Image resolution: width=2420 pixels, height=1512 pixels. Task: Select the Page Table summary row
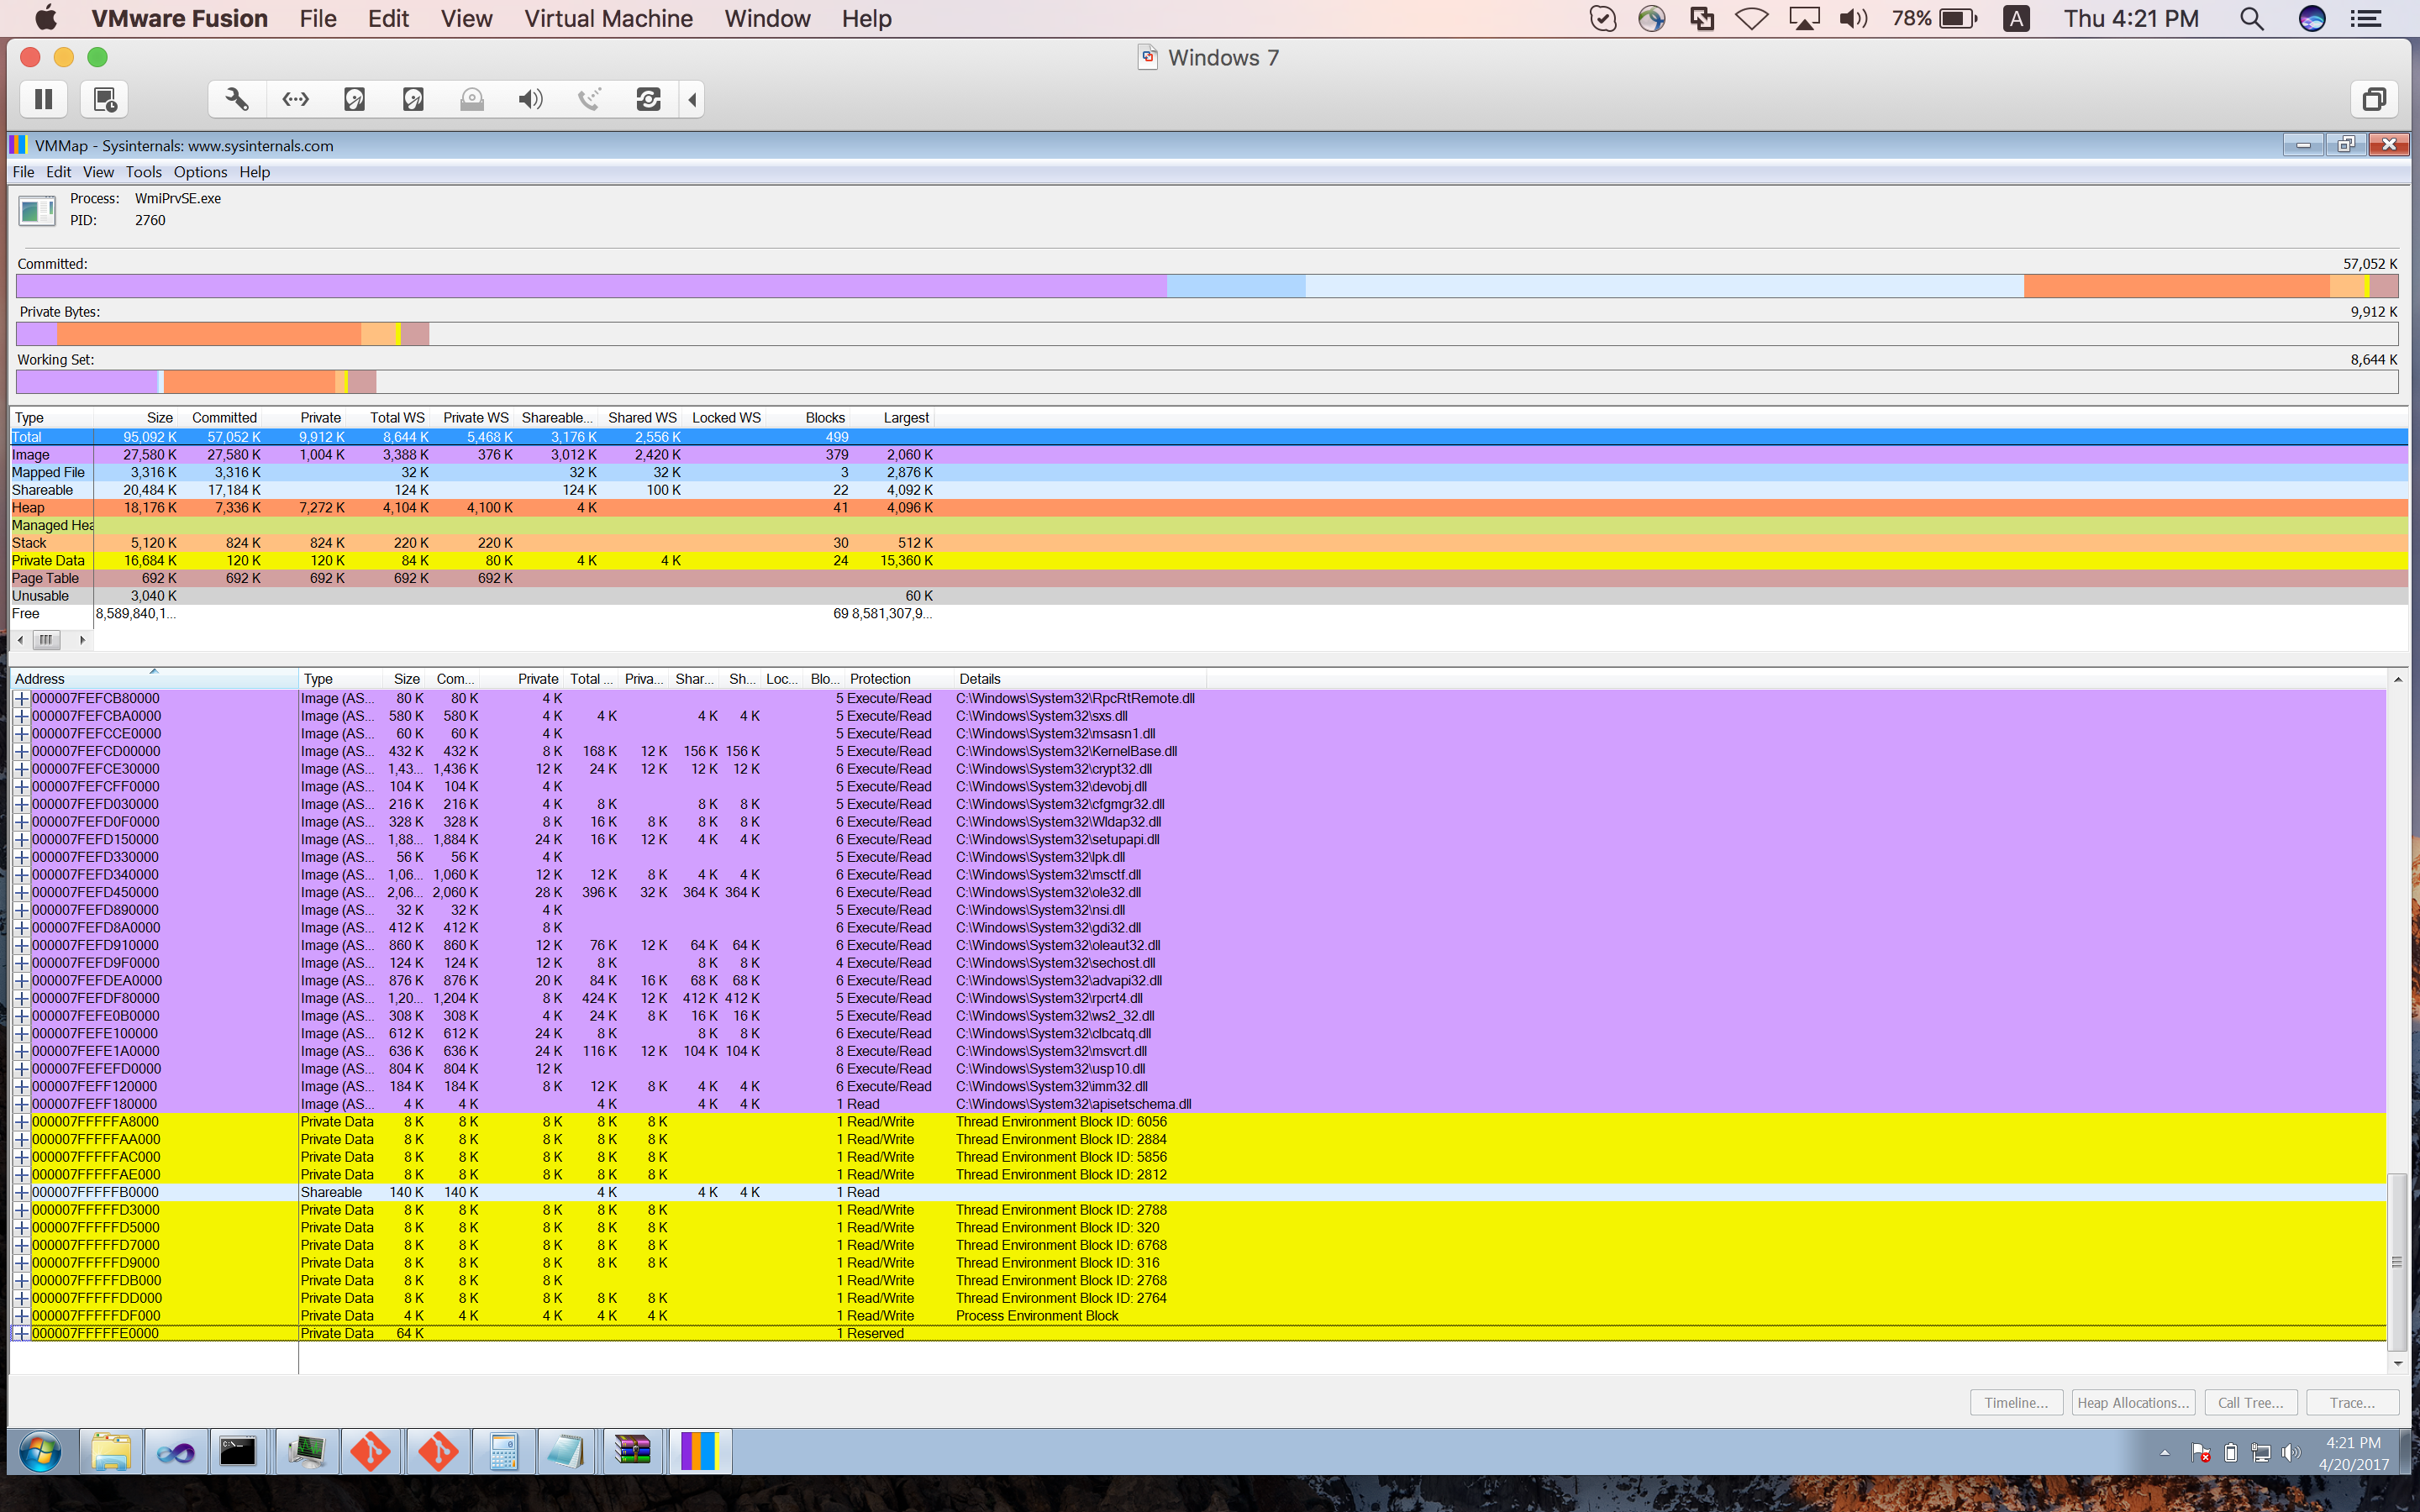(1208, 579)
